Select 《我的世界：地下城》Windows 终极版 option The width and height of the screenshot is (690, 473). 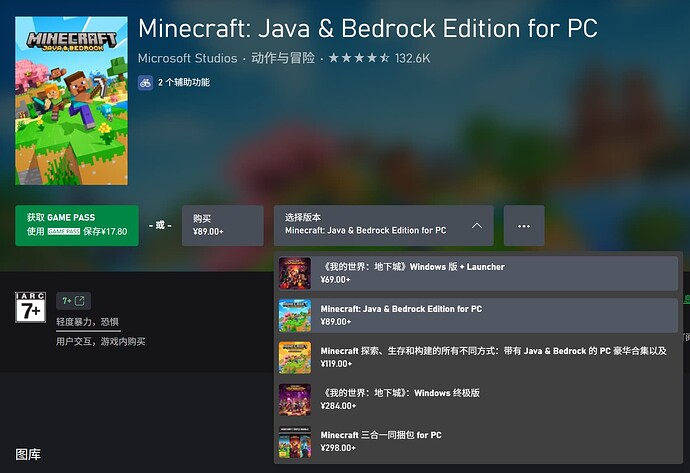click(x=478, y=400)
